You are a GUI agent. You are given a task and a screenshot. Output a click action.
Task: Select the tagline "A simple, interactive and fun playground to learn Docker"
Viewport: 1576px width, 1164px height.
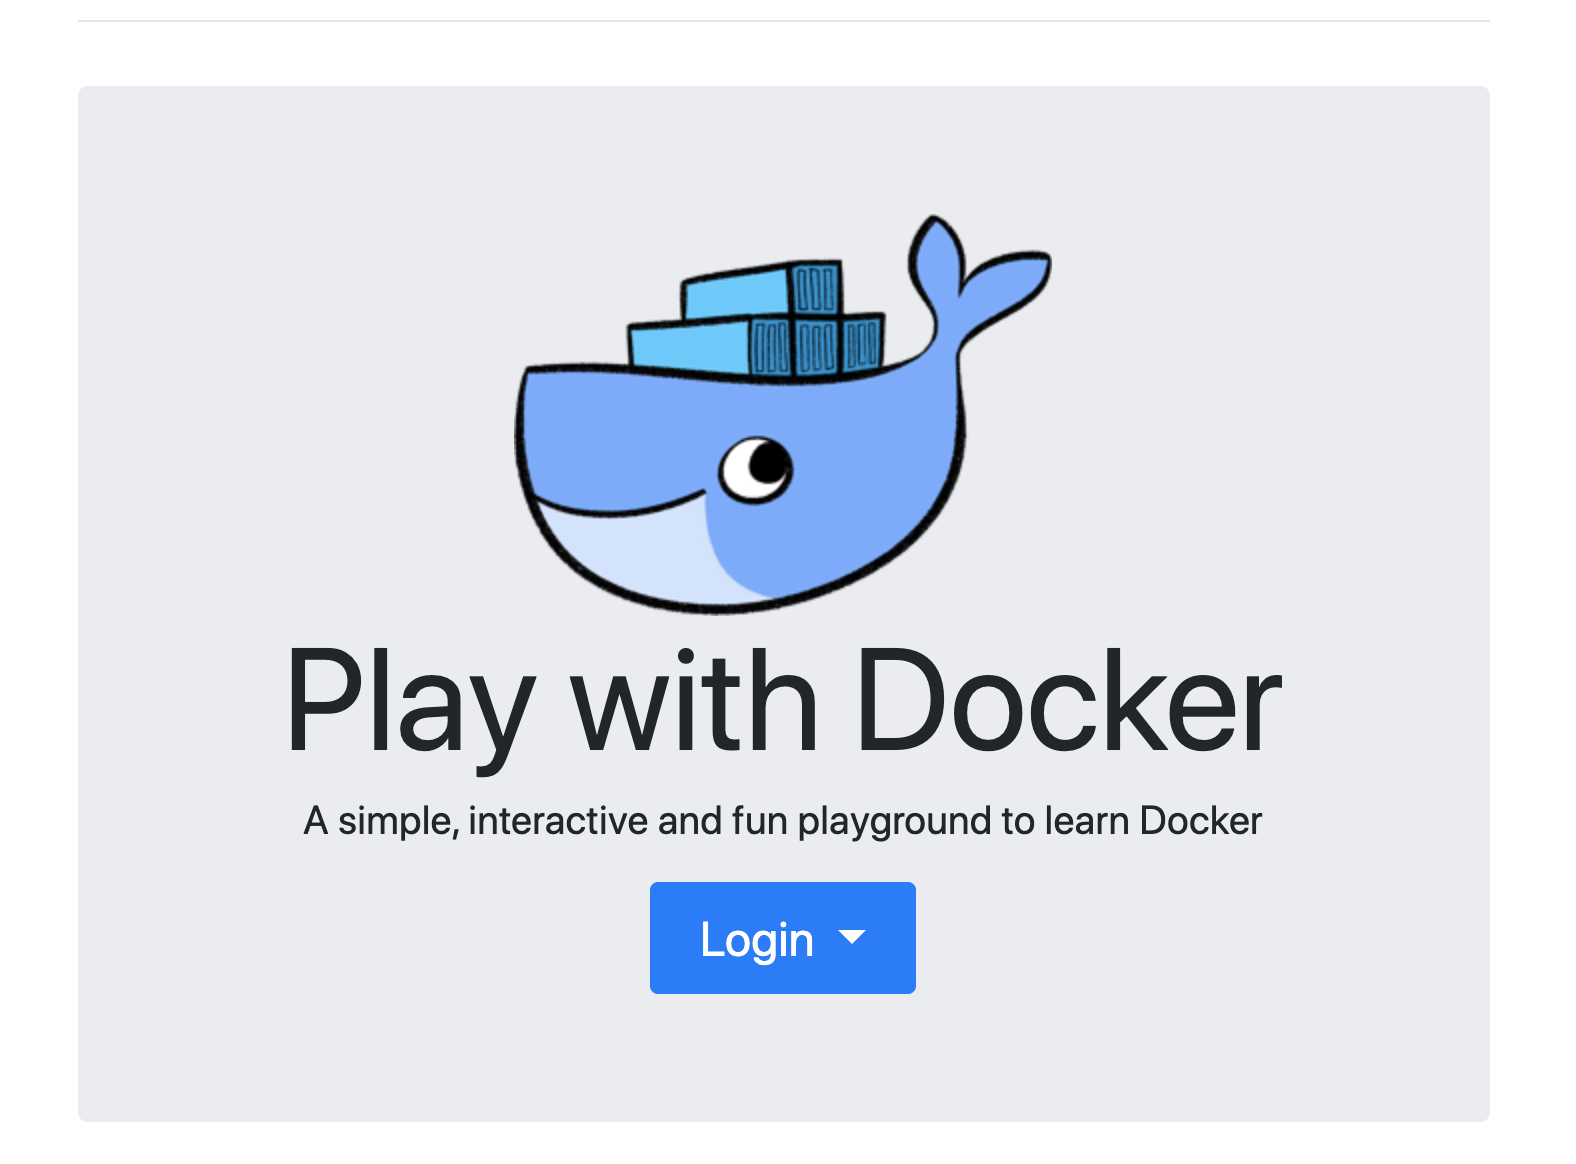pos(783,821)
